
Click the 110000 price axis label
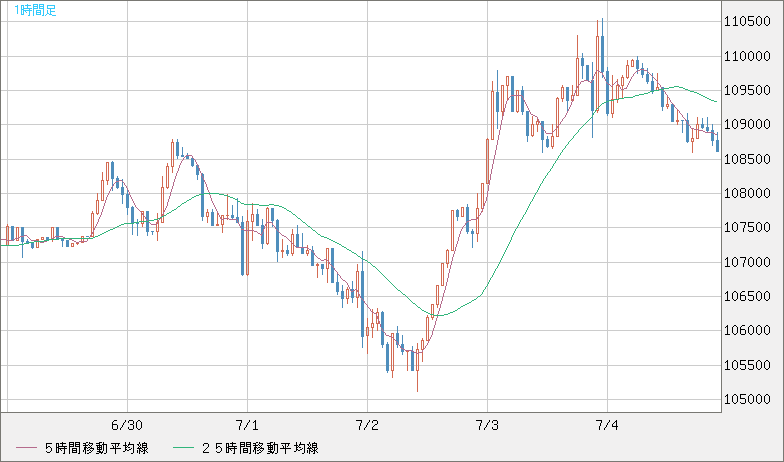(747, 56)
